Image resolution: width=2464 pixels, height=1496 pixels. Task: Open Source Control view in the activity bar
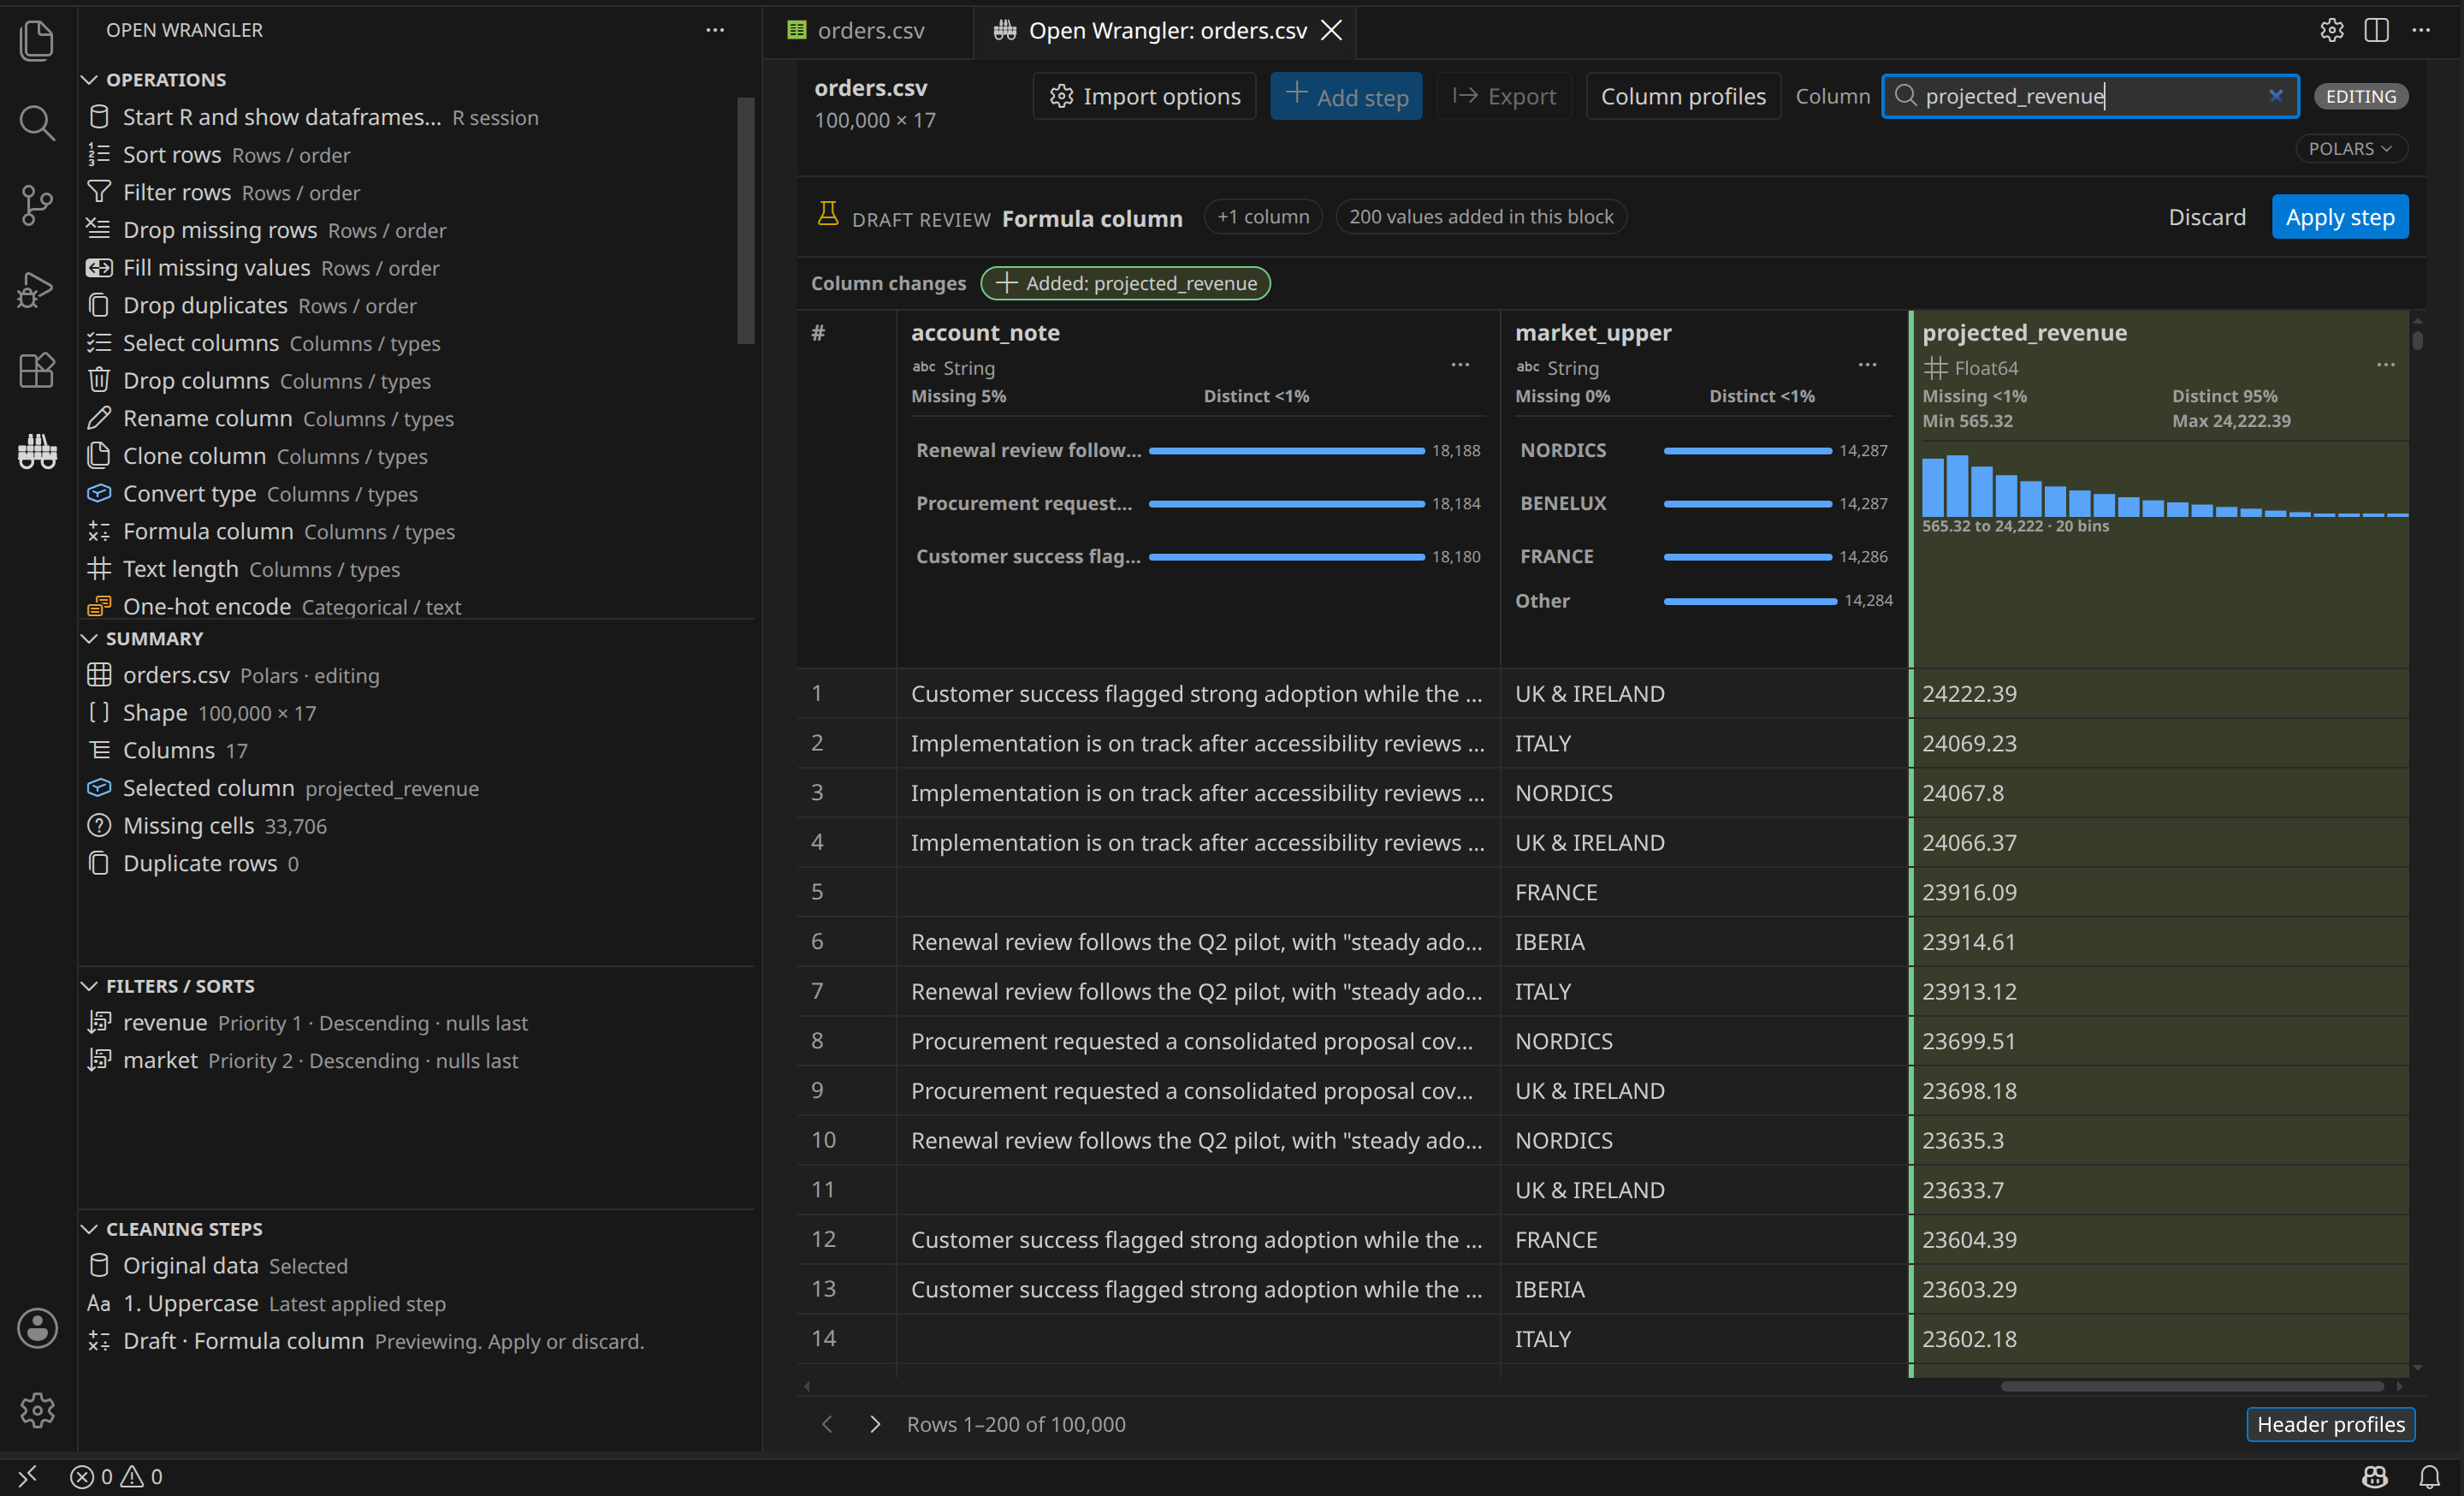[x=37, y=205]
